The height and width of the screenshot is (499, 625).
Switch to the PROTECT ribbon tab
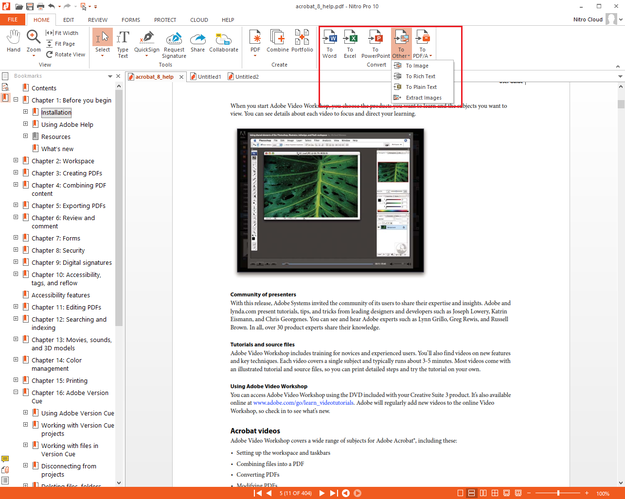point(165,20)
